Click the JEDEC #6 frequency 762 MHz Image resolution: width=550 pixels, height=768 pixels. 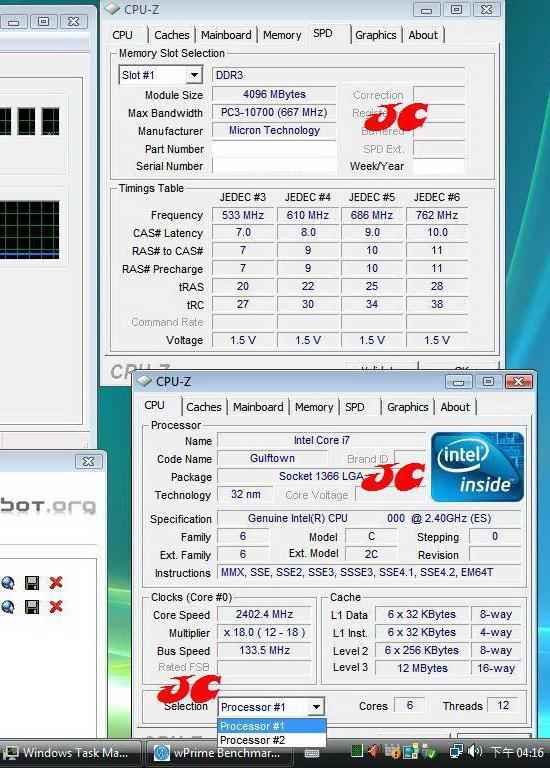tap(437, 215)
